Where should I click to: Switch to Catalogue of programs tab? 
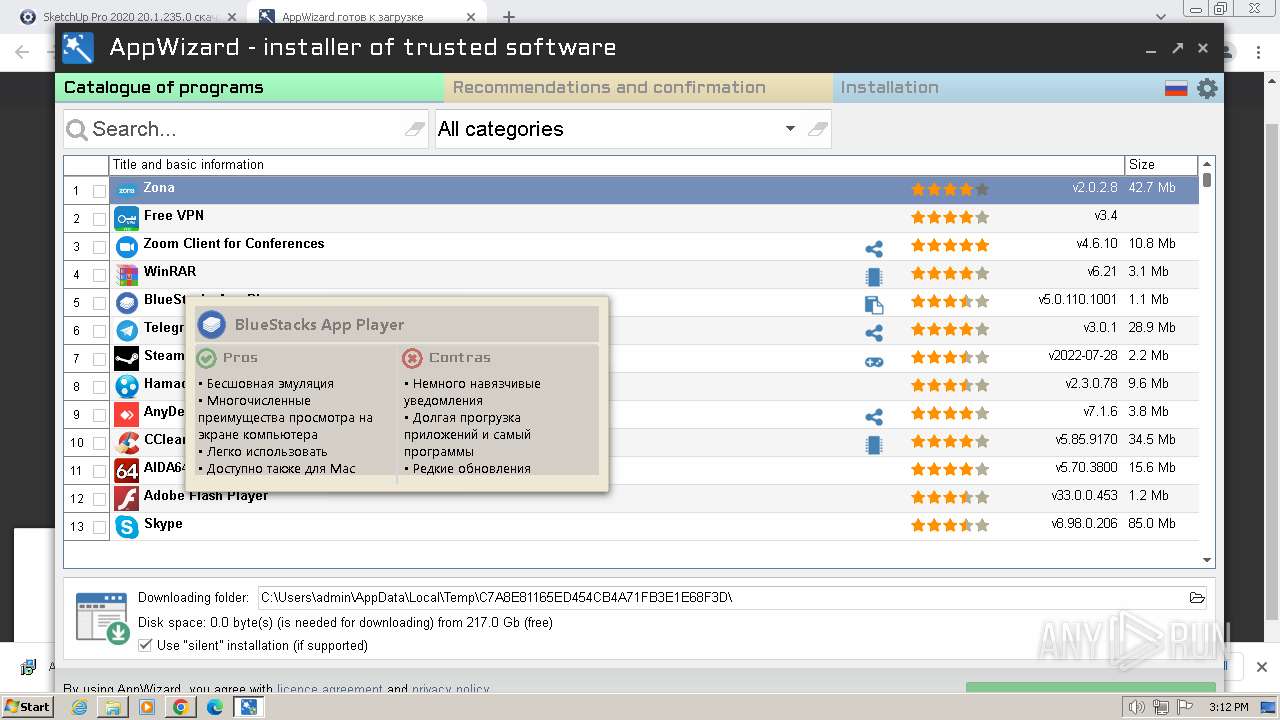pos(249,88)
